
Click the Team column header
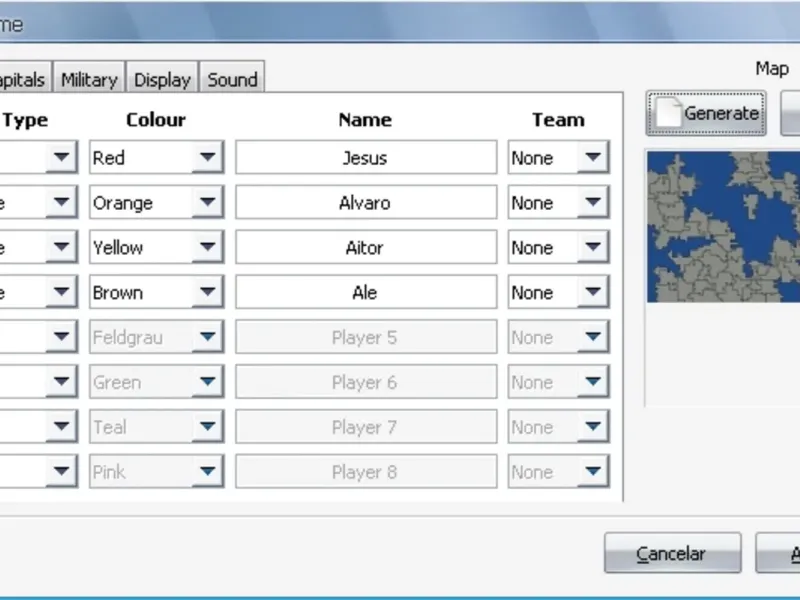tap(559, 120)
